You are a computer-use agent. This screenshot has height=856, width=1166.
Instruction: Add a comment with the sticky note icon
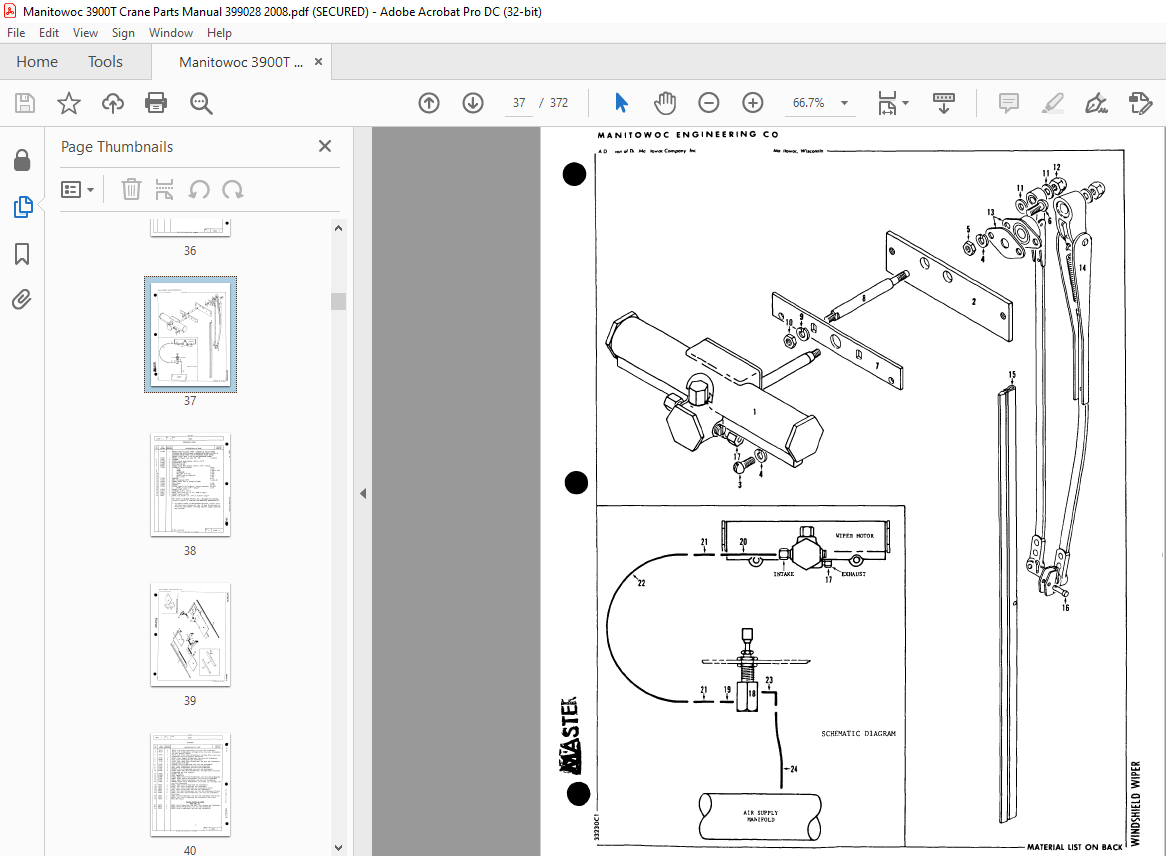click(1008, 103)
